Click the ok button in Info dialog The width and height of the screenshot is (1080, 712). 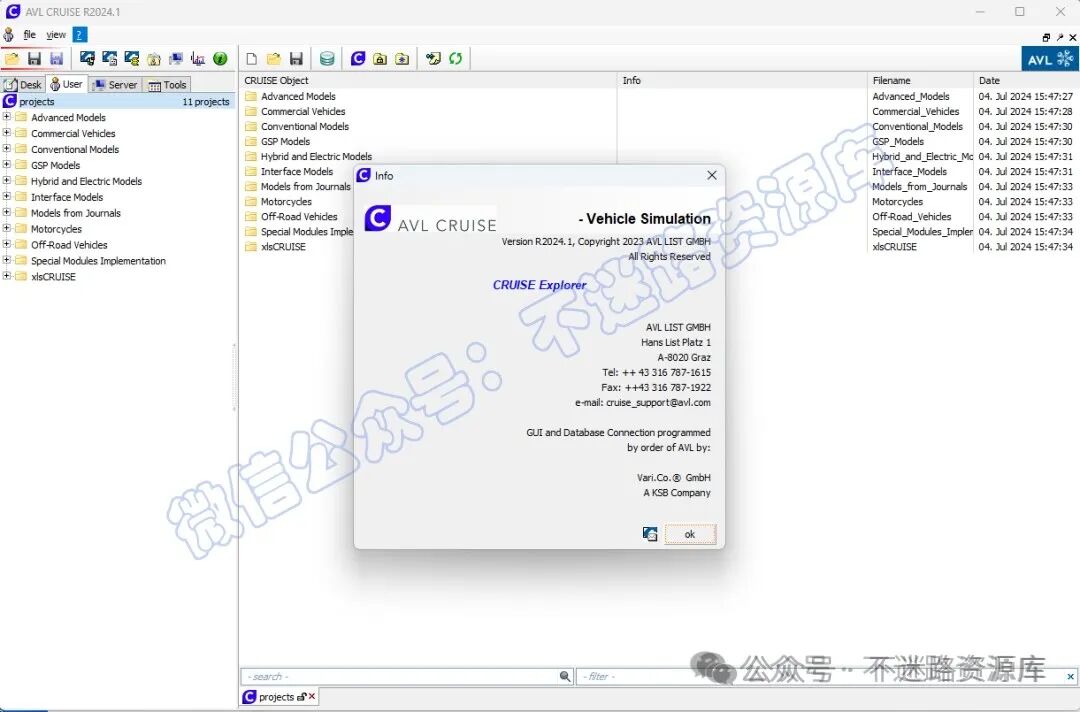[689, 534]
